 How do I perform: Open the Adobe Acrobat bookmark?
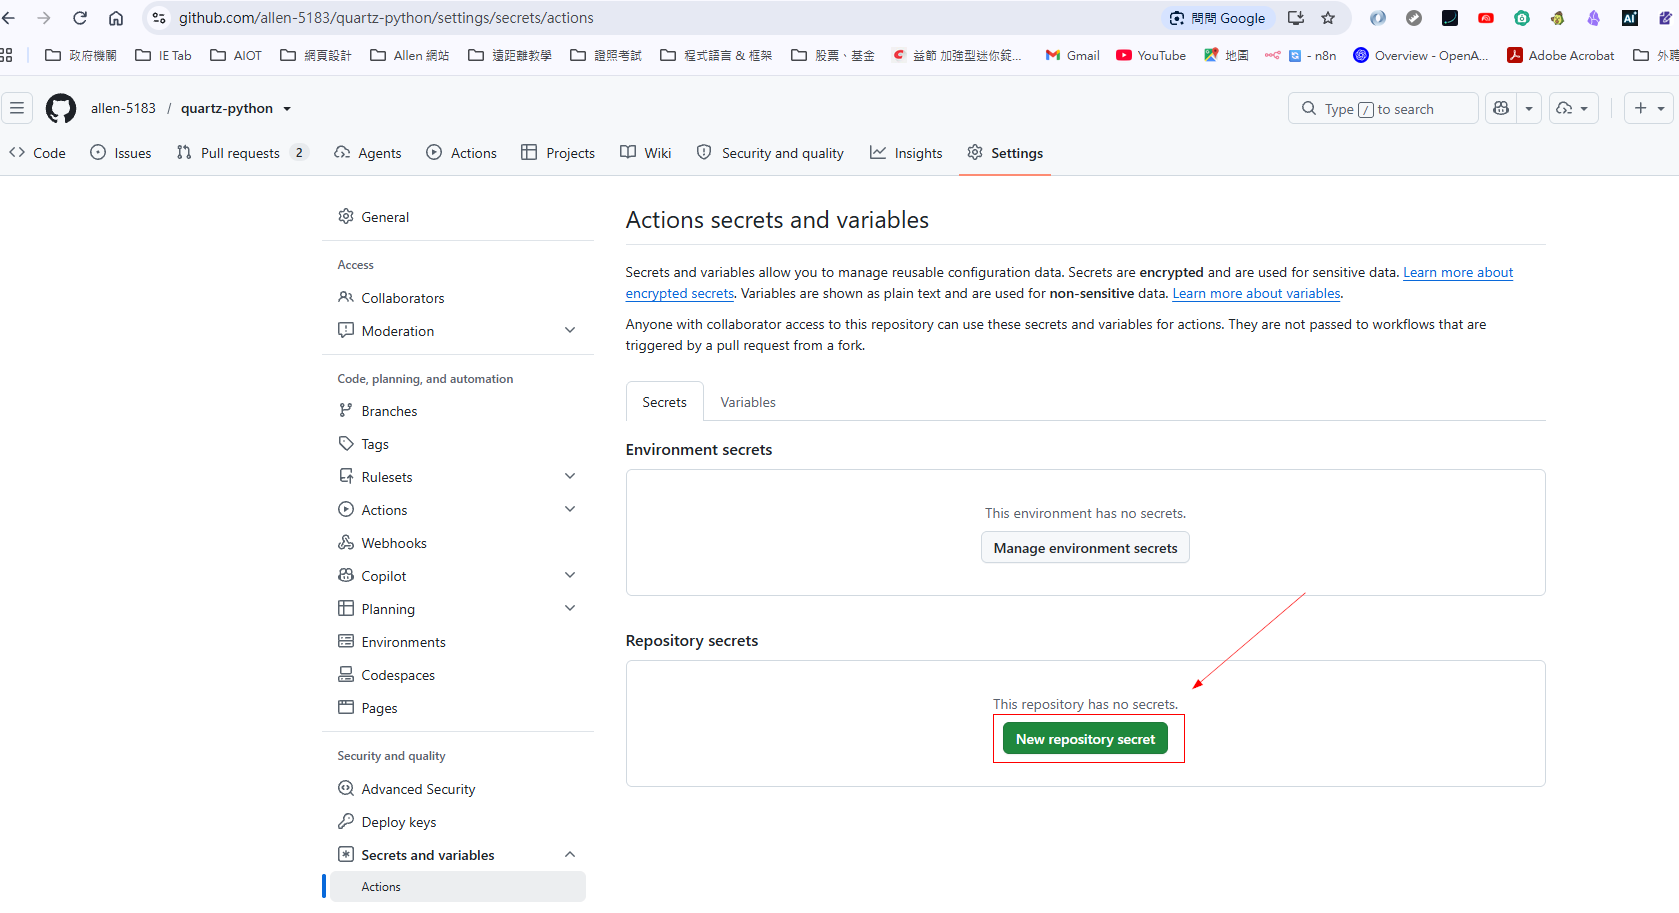coord(1561,55)
